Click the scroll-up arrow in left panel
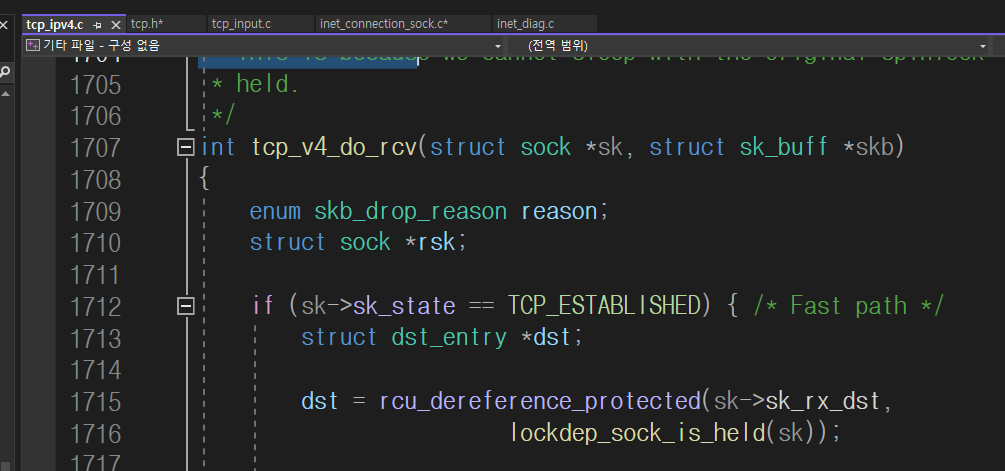The height and width of the screenshot is (471, 1005). click(x=5, y=93)
